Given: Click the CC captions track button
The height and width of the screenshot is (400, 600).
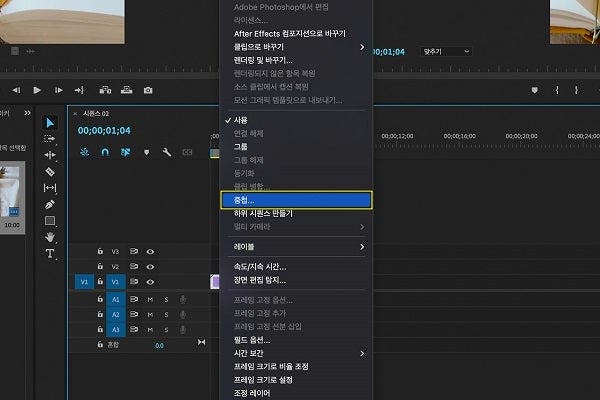Looking at the screenshot, I should pos(187,152).
